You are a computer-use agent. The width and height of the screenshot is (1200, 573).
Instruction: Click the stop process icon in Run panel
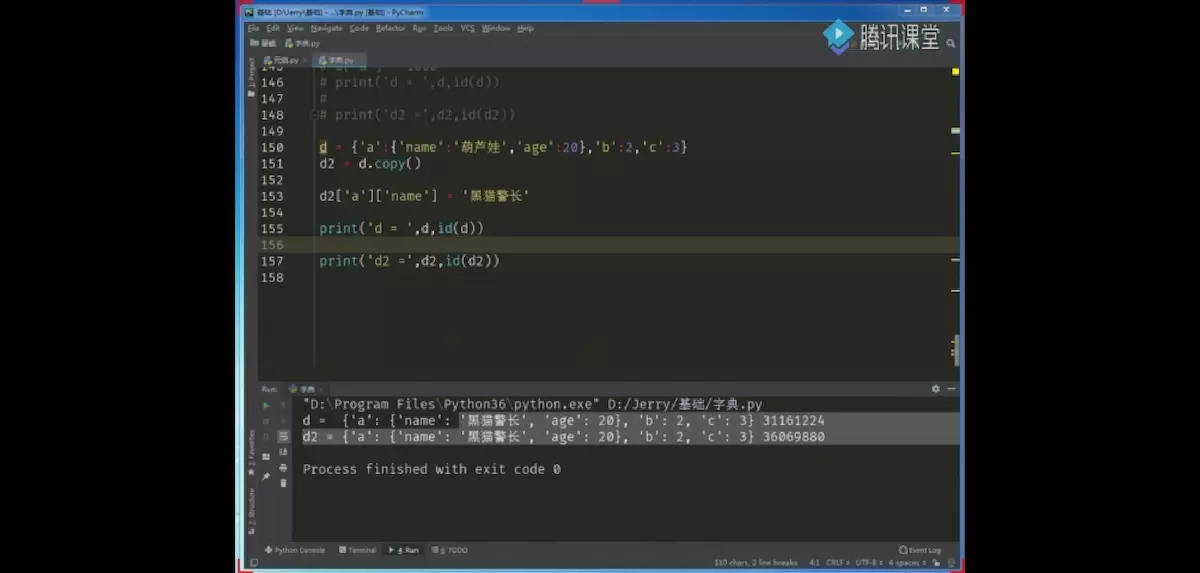point(266,421)
